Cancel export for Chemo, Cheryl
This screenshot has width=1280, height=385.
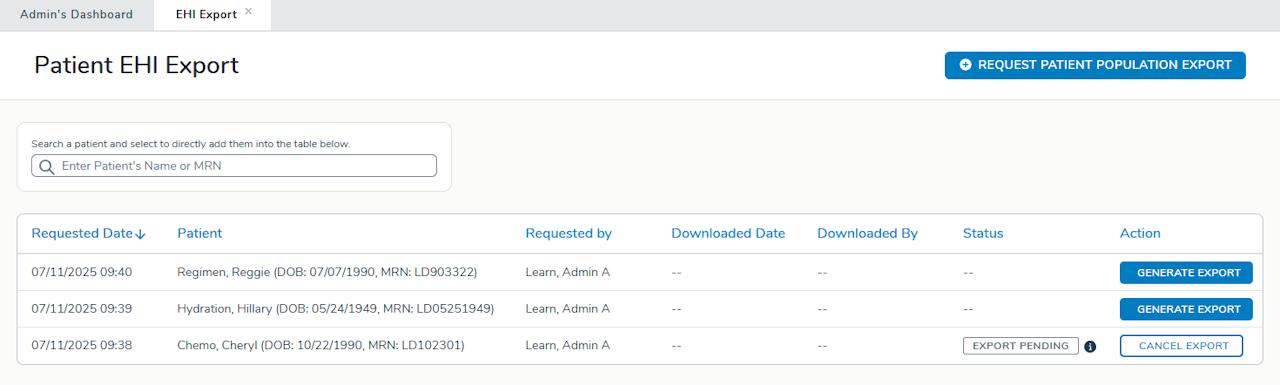point(1181,346)
